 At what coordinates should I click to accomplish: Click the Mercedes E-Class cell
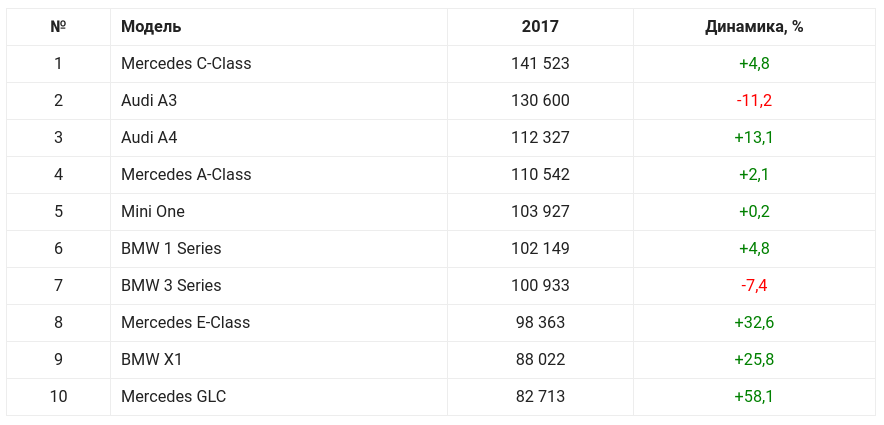185,323
